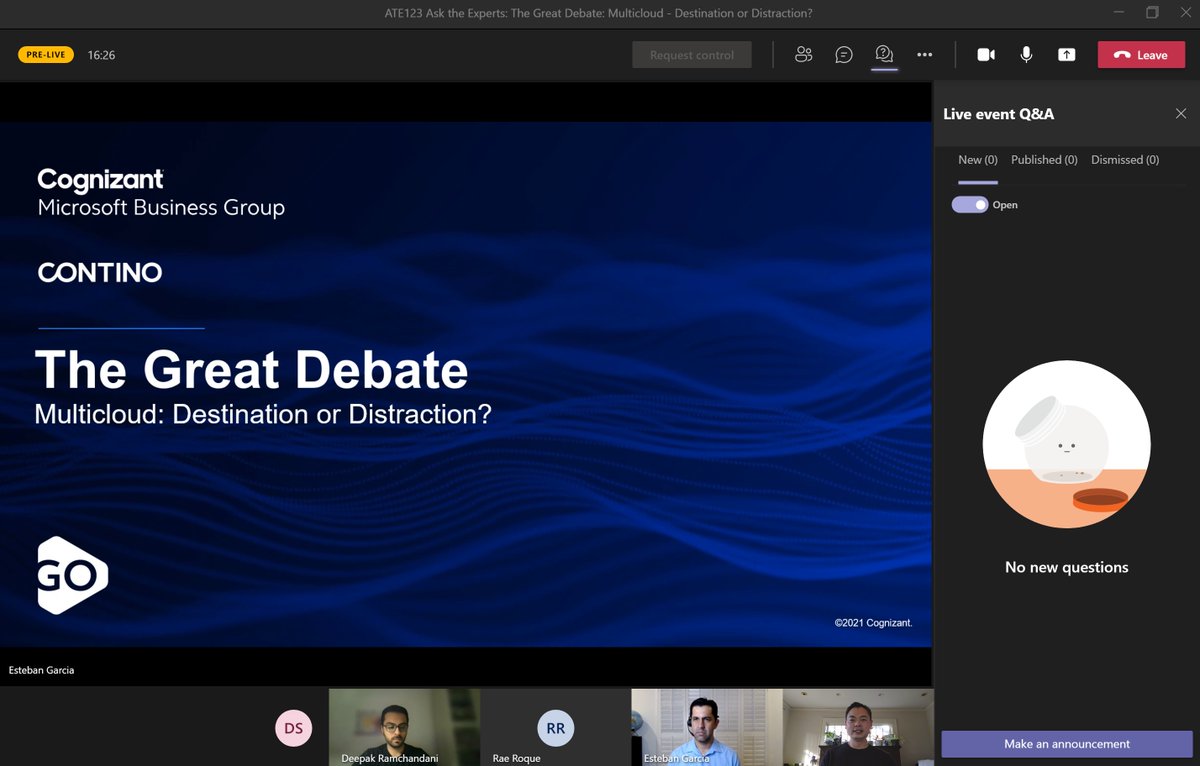
Task: Open the participants panel icon
Action: tap(803, 55)
